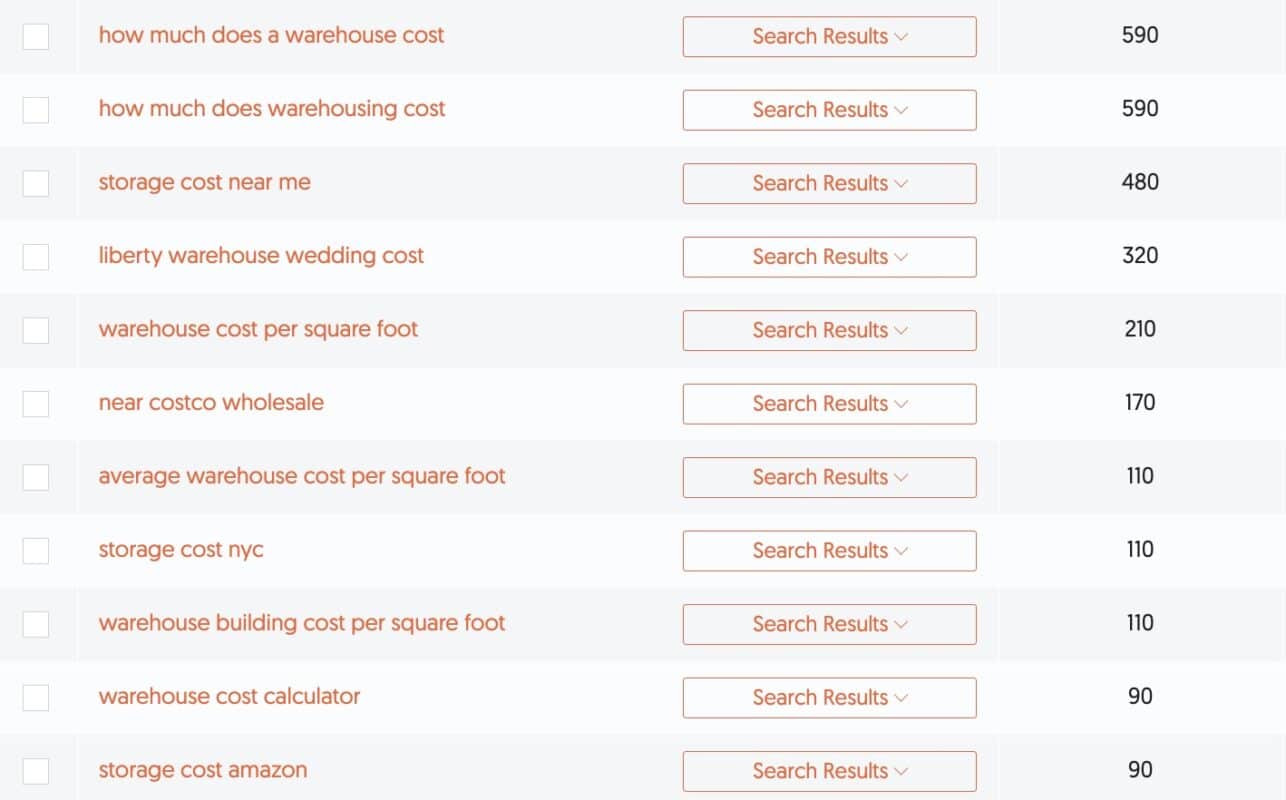Open the 'how much does a warehouse cost' keyword link
Image resolution: width=1286 pixels, height=800 pixels.
click(271, 35)
